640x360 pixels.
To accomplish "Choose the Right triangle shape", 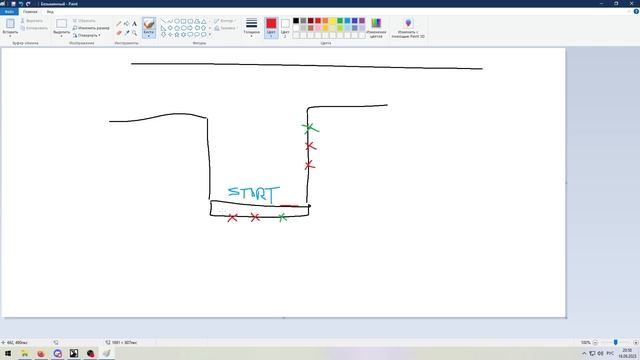I will pyautogui.click(x=163, y=28).
